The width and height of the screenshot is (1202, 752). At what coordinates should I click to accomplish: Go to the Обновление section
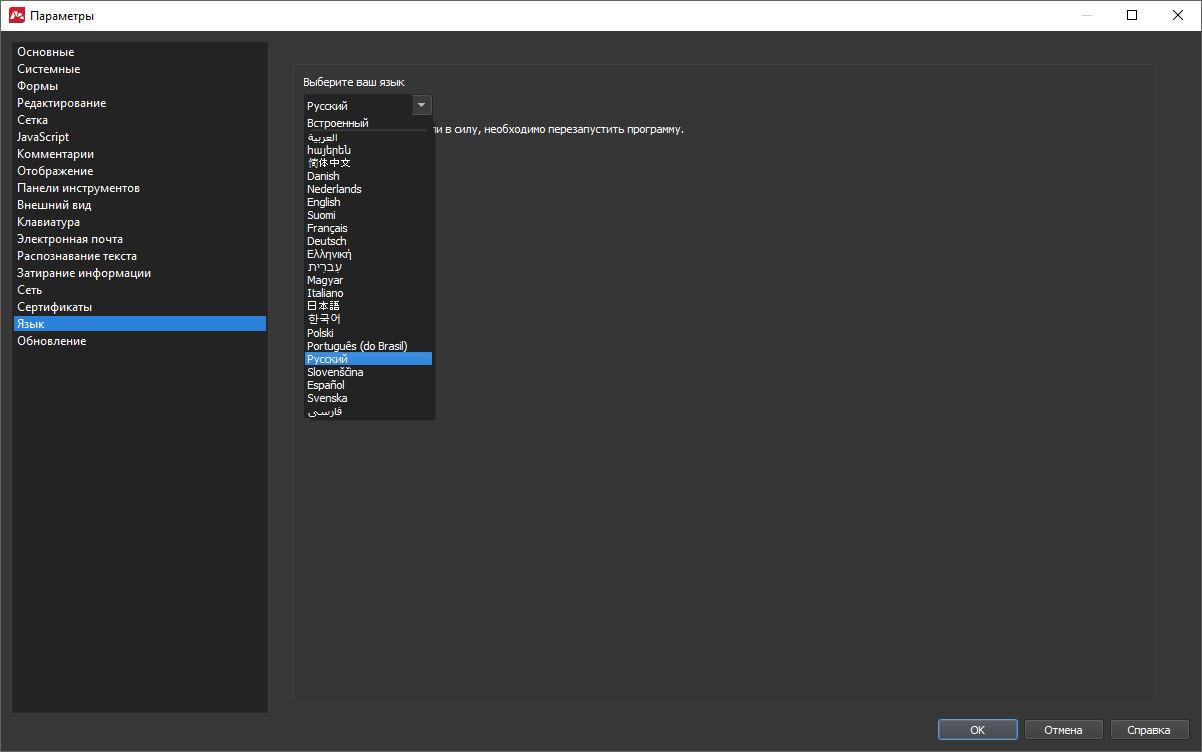coord(52,341)
